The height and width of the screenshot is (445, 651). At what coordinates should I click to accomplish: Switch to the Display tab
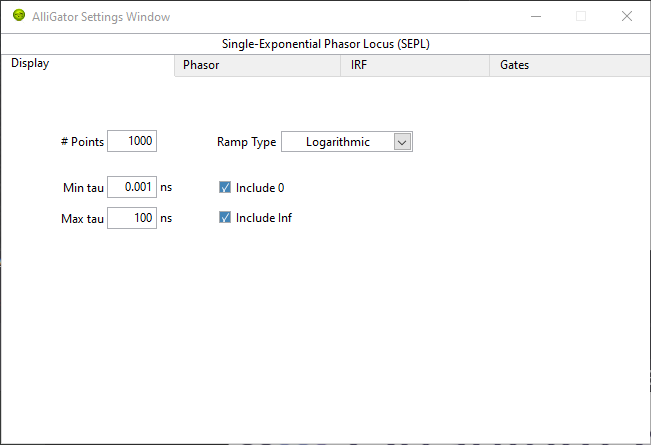[x=87, y=65]
